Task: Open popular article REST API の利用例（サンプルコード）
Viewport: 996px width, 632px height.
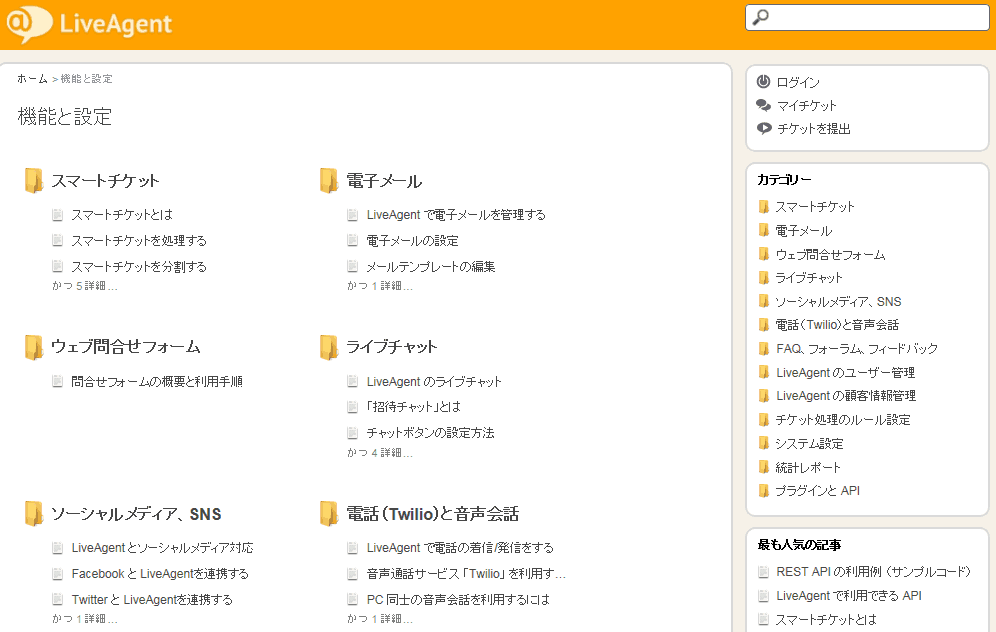Action: pos(873,572)
